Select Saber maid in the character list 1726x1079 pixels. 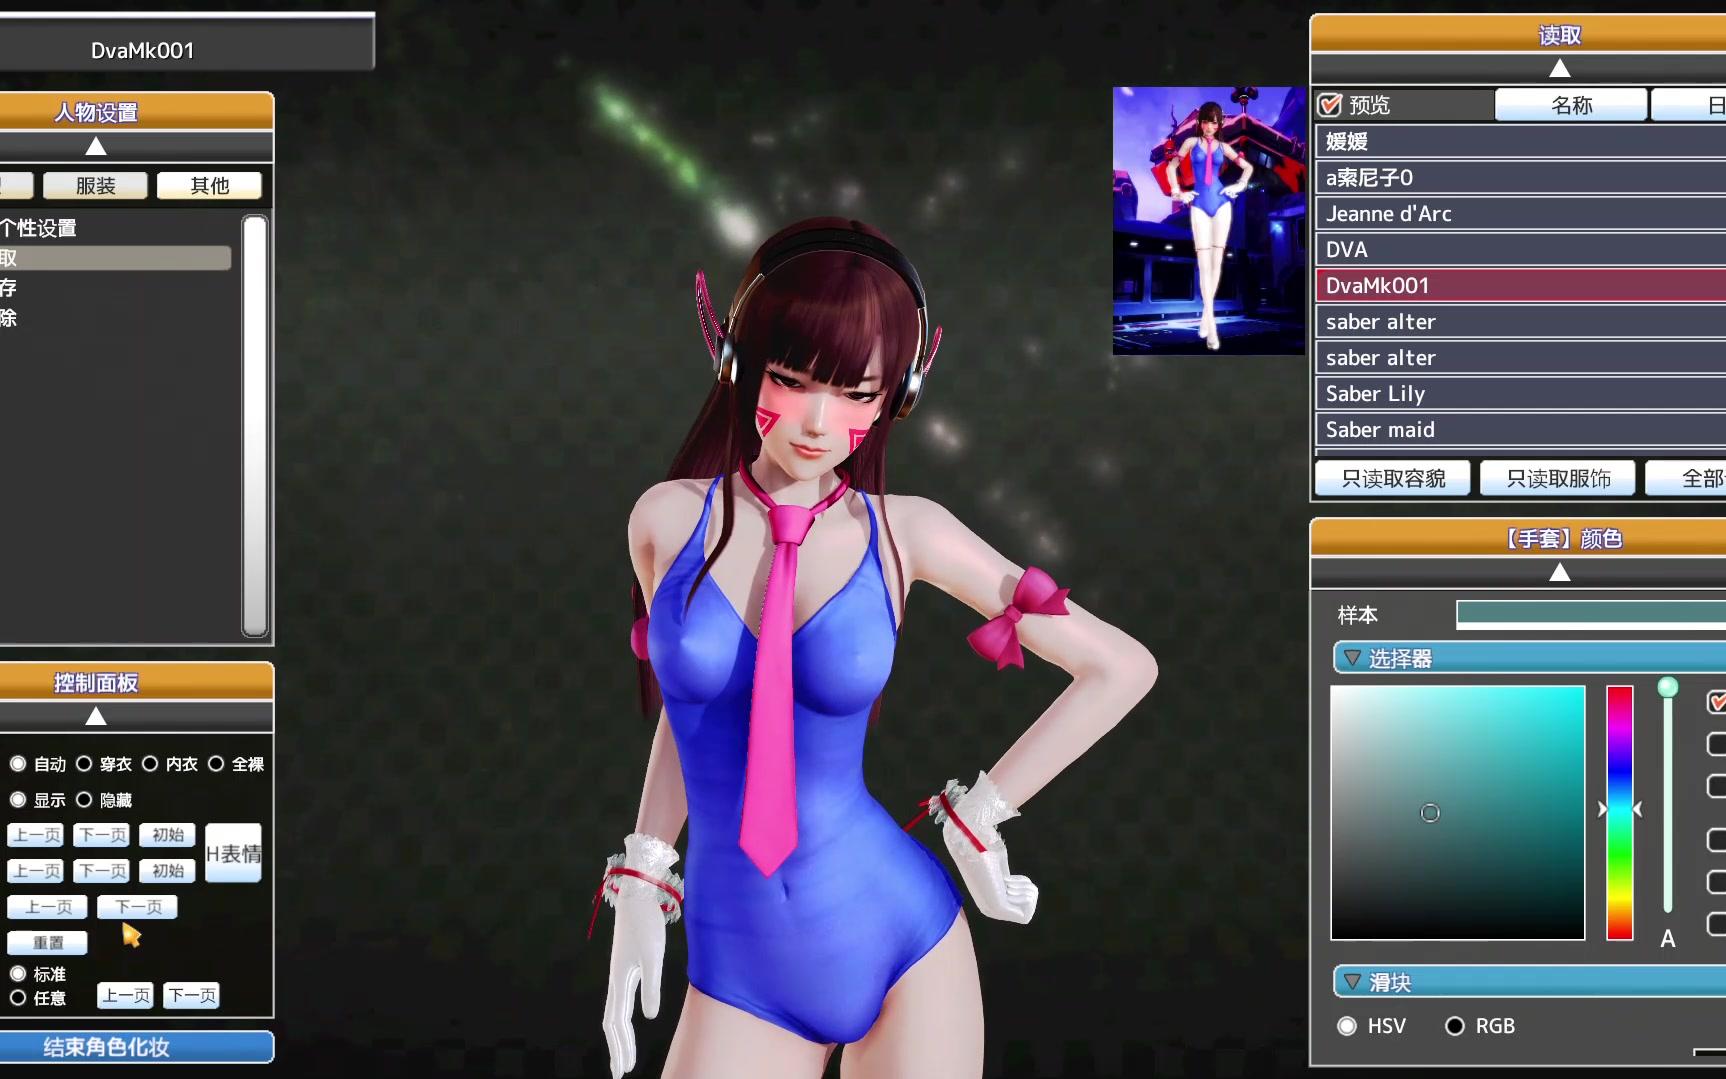[1520, 429]
